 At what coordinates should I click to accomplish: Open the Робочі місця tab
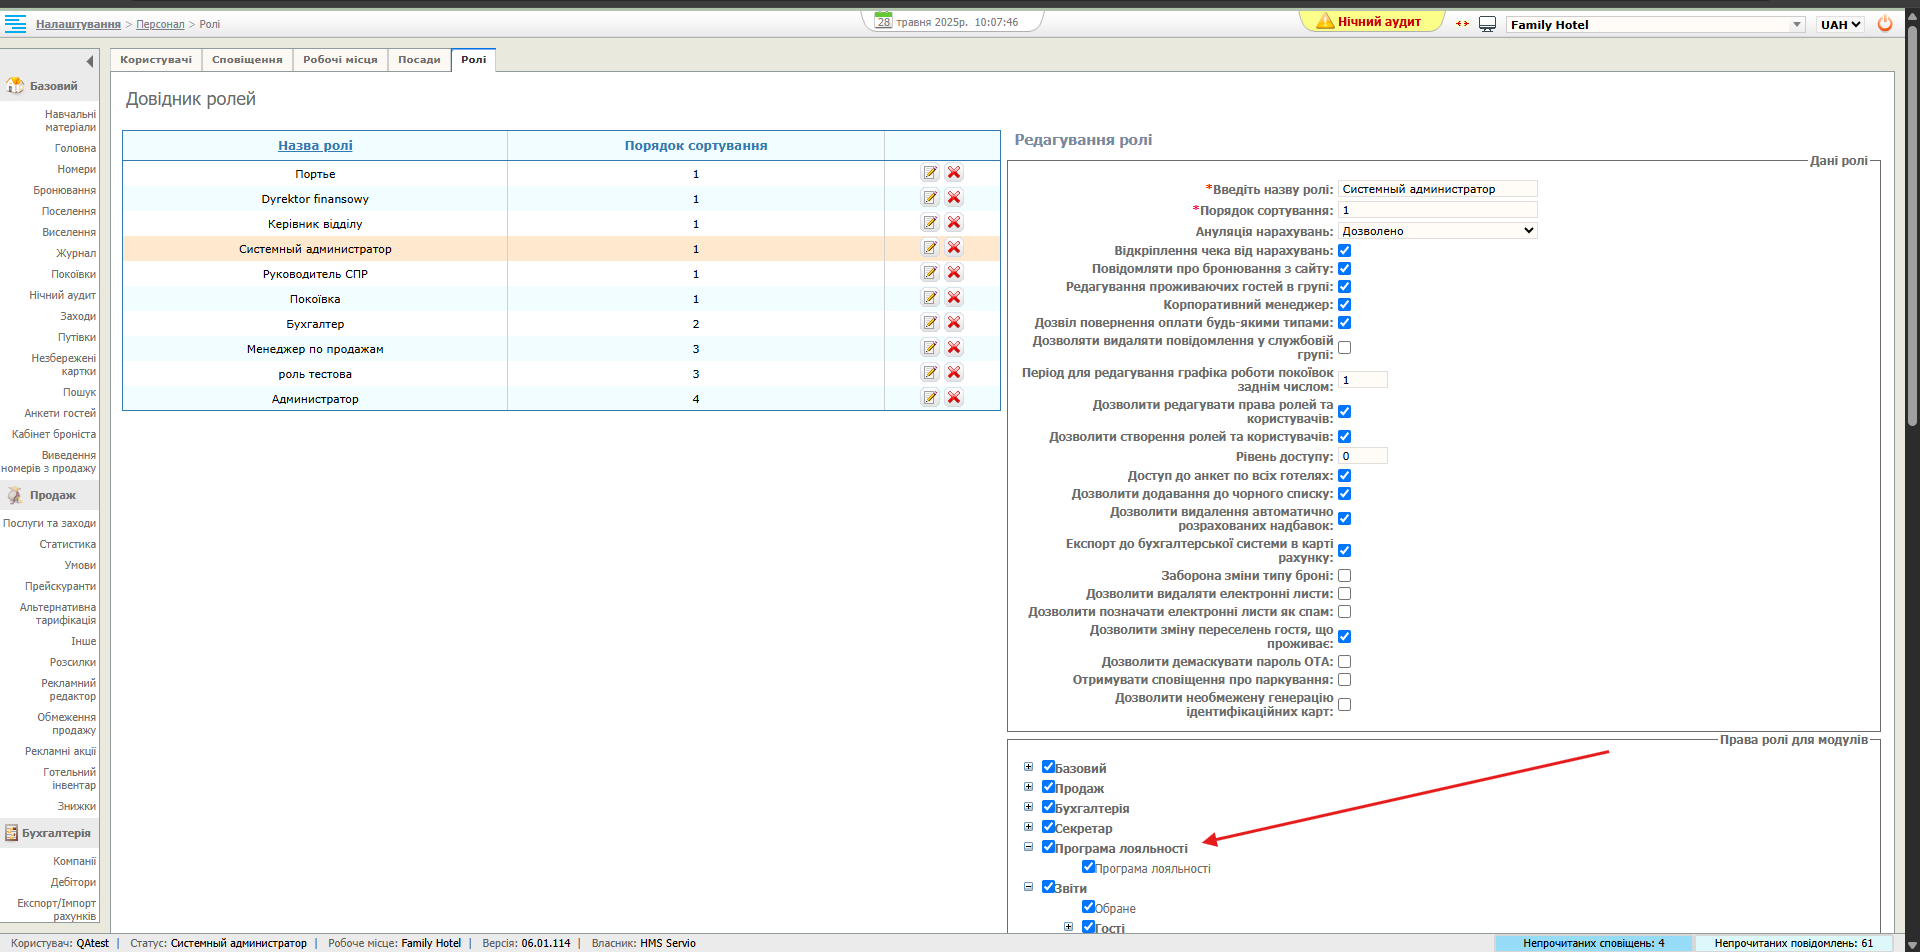pos(340,60)
